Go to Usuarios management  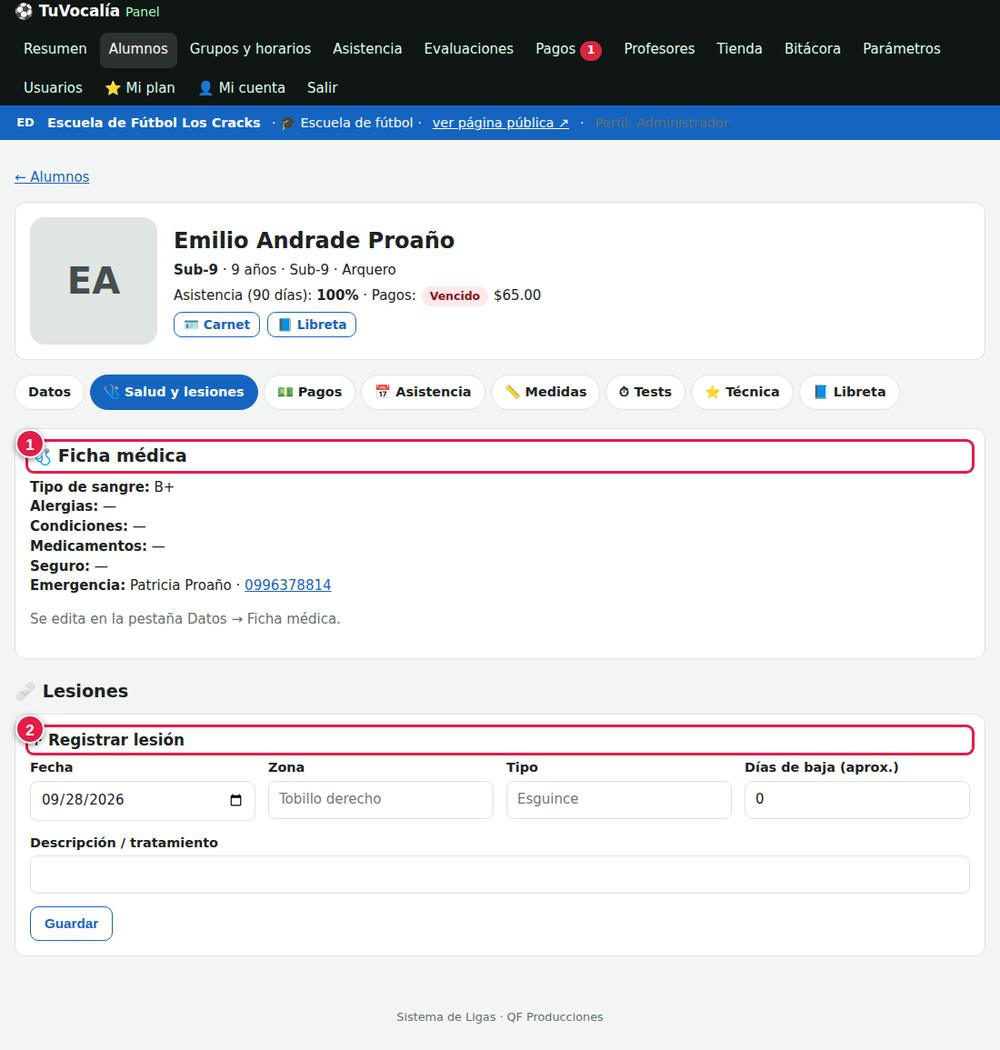(53, 88)
